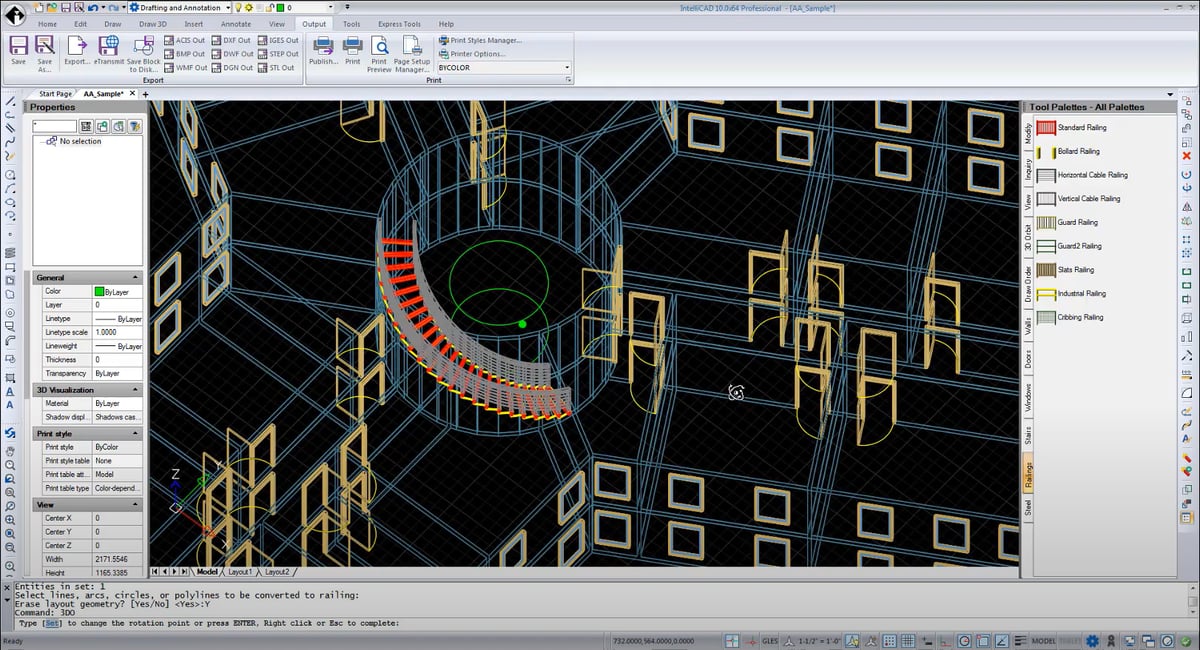Open the Express Tools ribbon tab
Image resolution: width=1200 pixels, height=650 pixels.
click(398, 24)
